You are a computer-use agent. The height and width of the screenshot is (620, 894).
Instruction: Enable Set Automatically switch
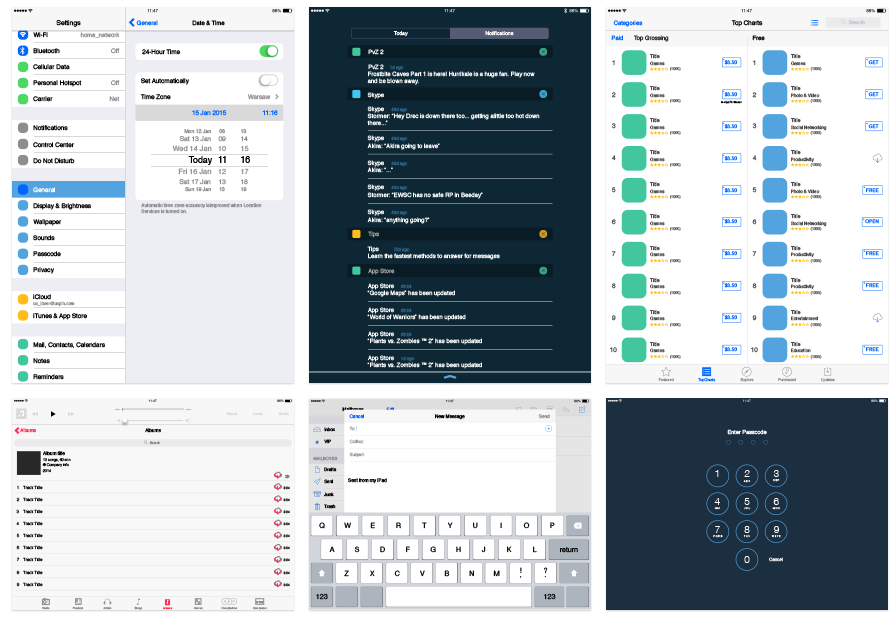(269, 80)
